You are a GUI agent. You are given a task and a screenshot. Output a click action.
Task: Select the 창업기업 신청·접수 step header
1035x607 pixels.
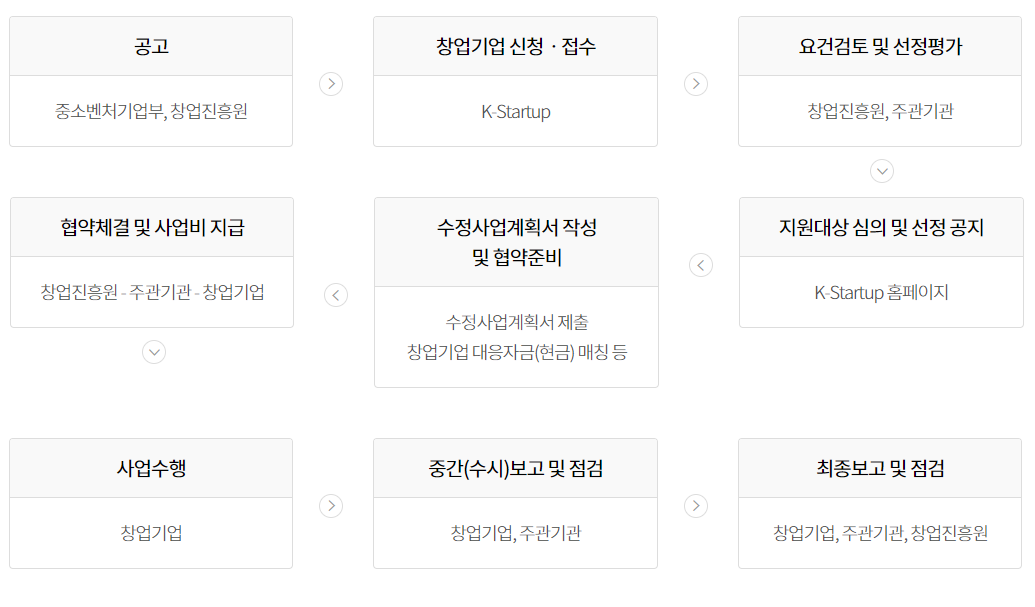(516, 46)
